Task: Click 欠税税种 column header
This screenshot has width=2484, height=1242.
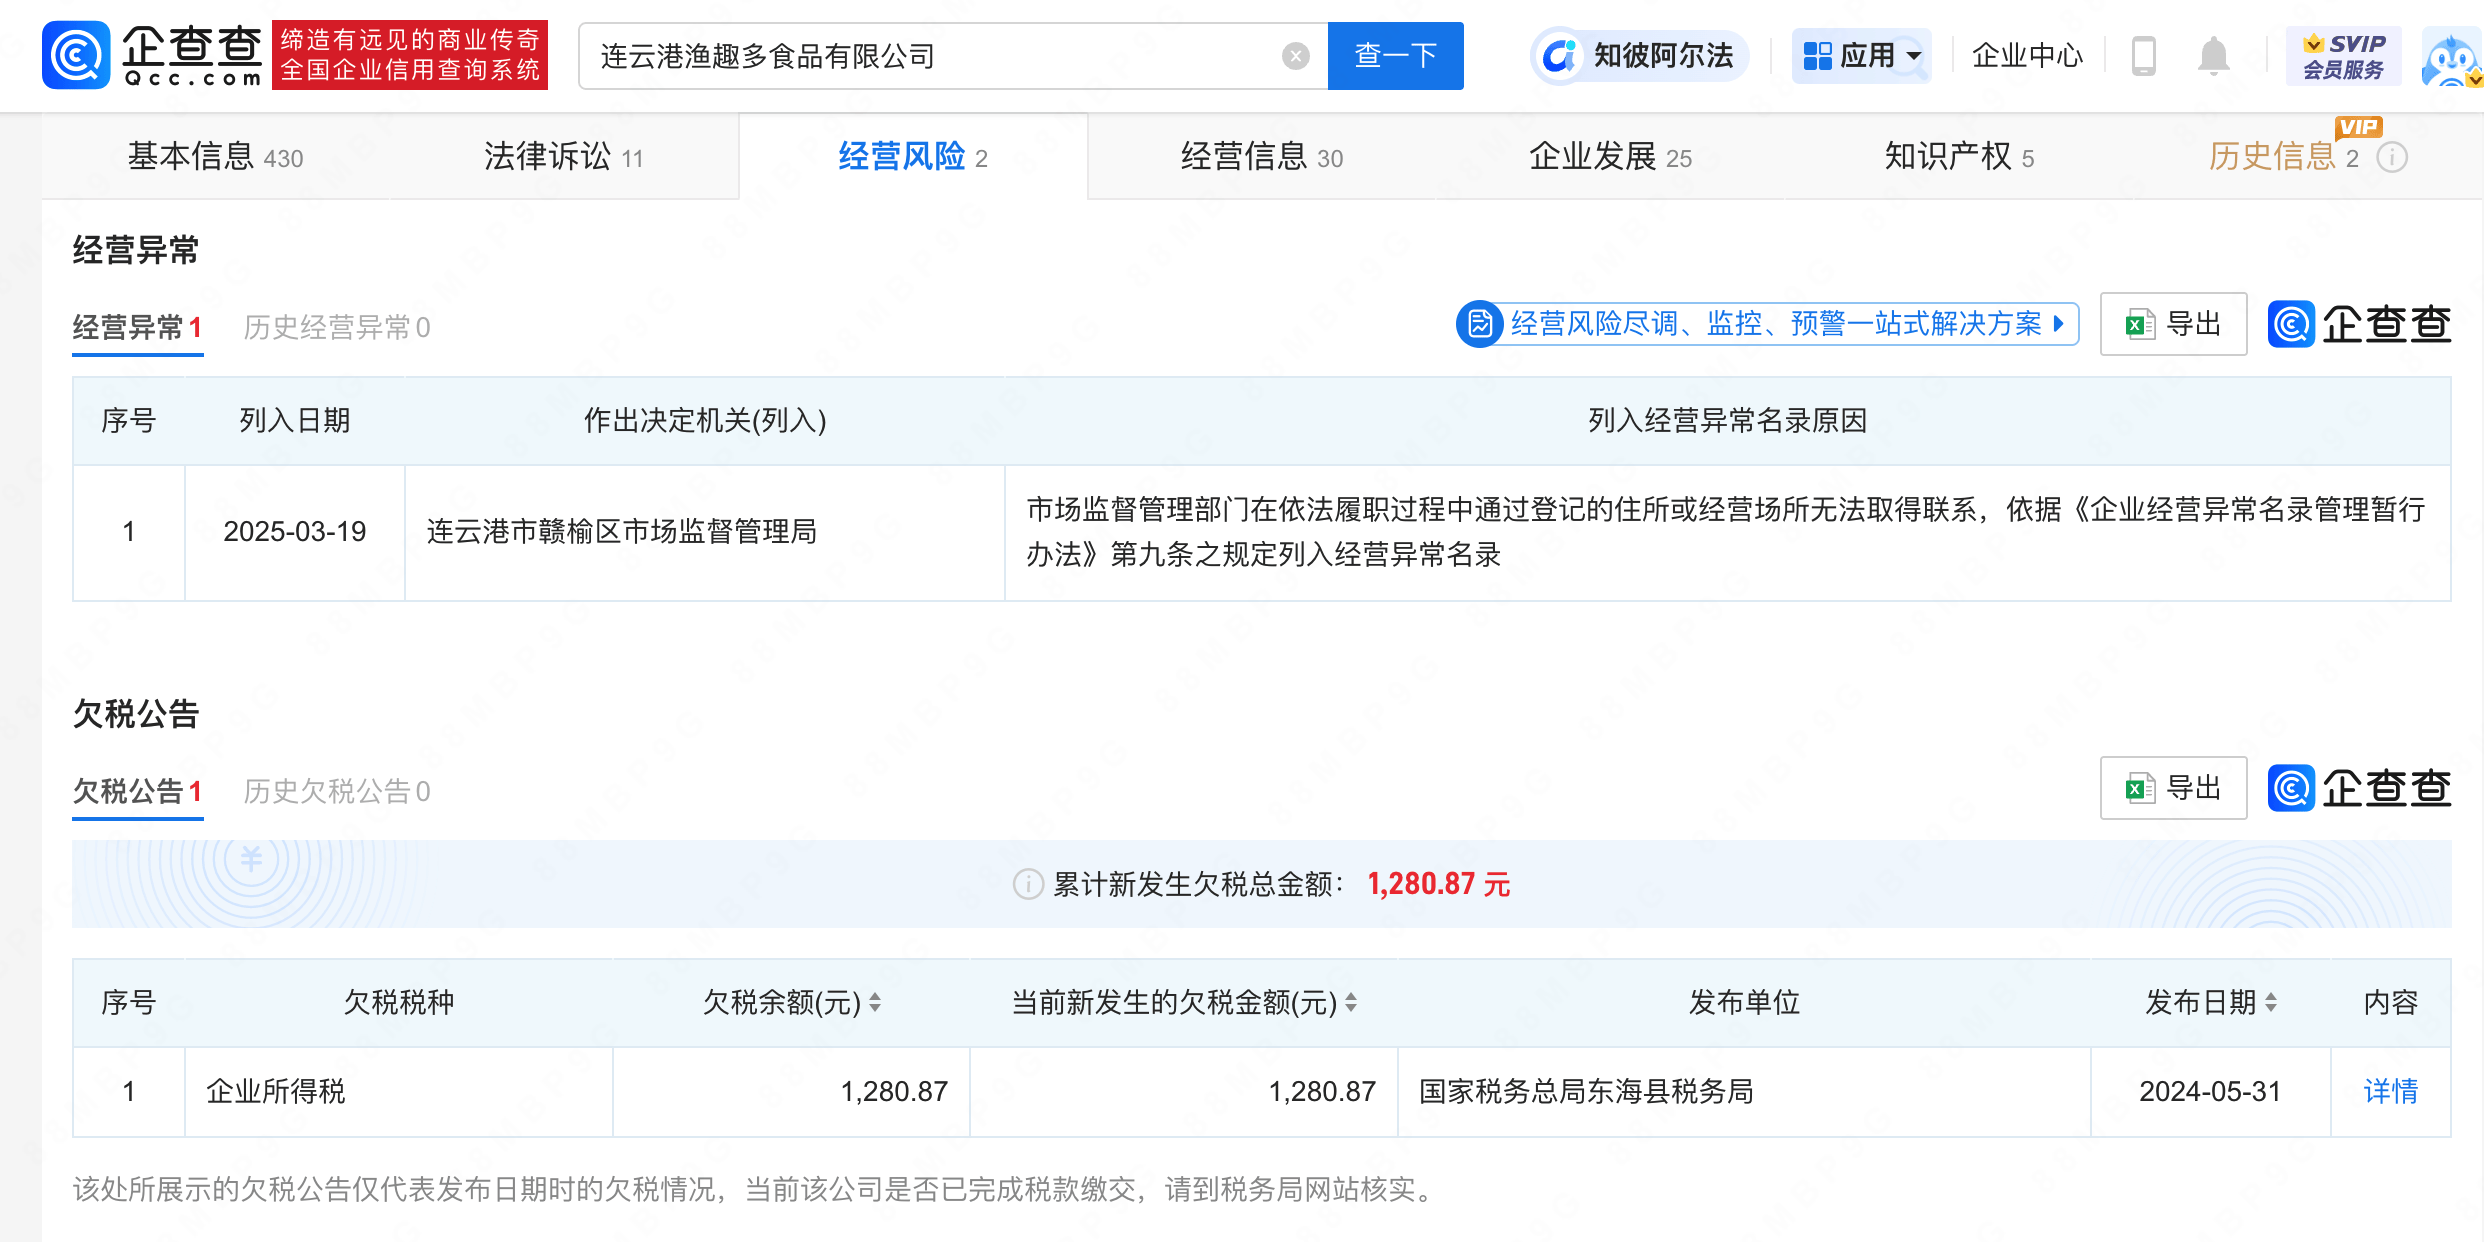Action: pyautogui.click(x=398, y=1002)
